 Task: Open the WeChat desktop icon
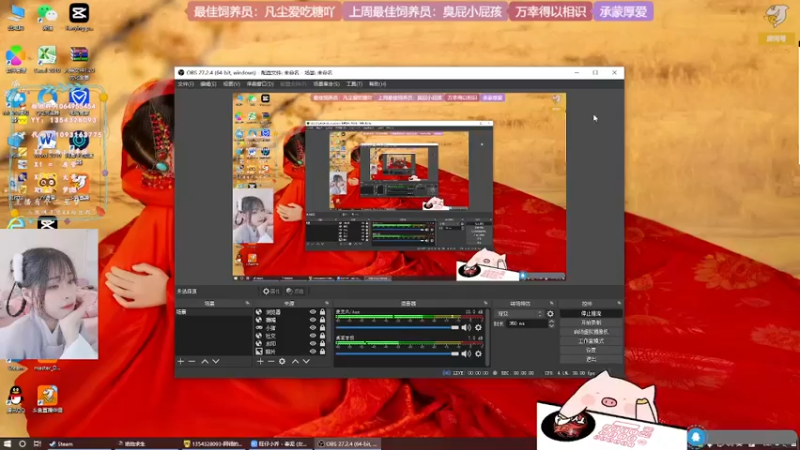click(x=47, y=15)
